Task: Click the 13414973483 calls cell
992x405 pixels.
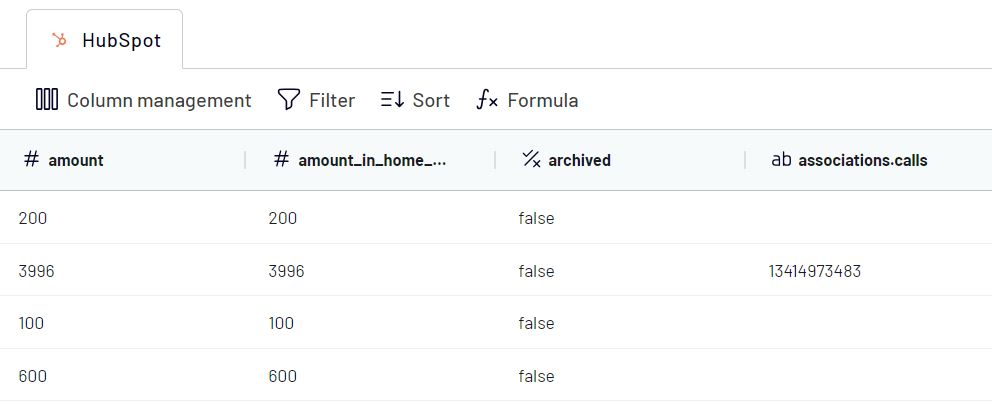Action: click(x=815, y=271)
